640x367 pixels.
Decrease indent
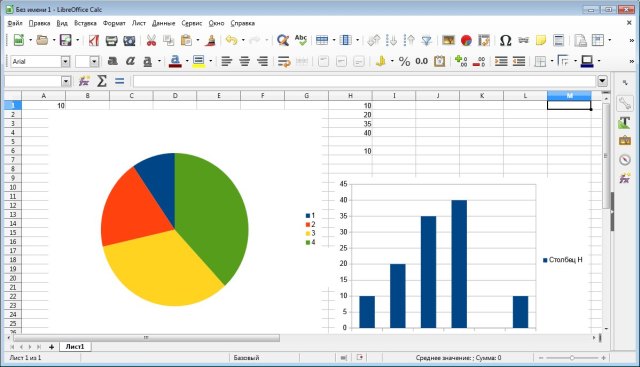[519, 61]
